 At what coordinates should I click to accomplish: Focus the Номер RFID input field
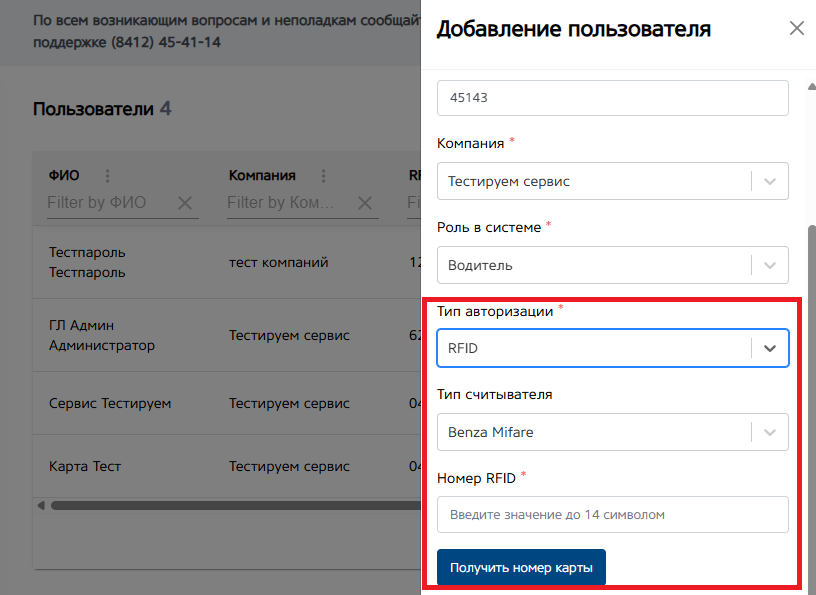[613, 514]
